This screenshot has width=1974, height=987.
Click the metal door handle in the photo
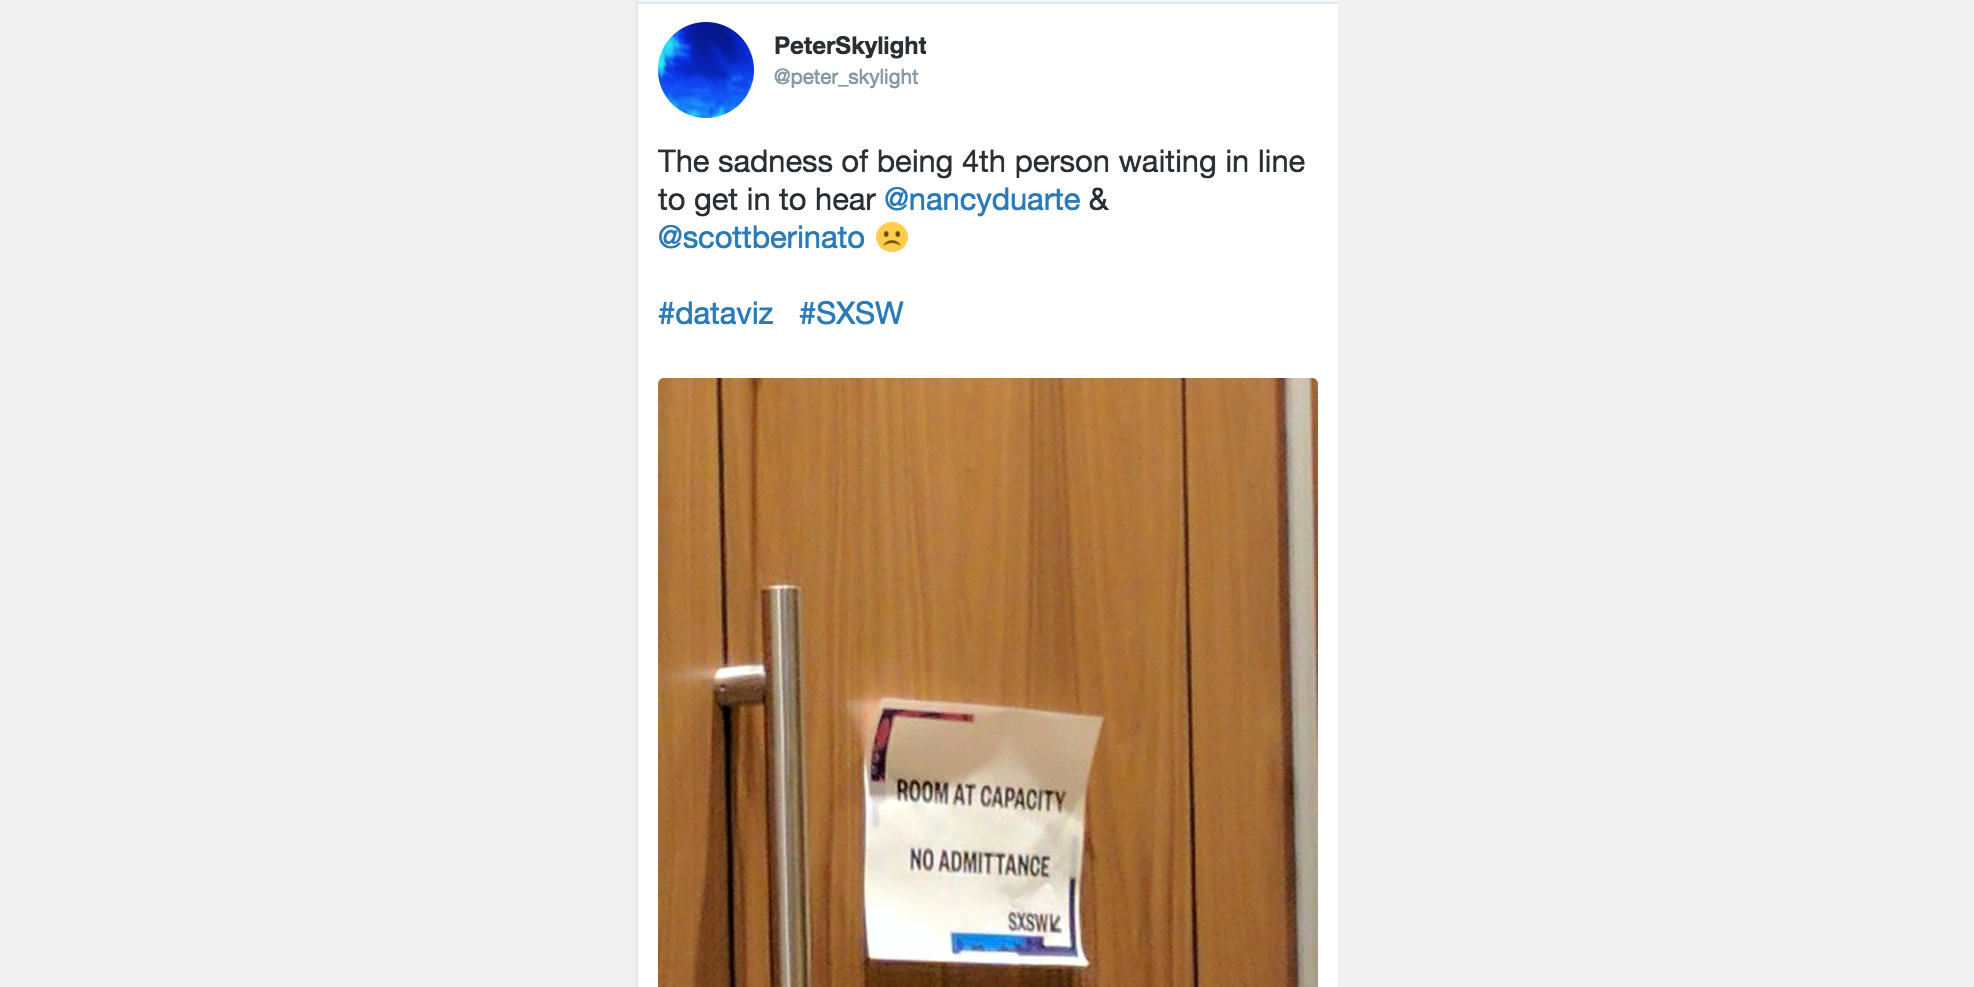(x=783, y=780)
